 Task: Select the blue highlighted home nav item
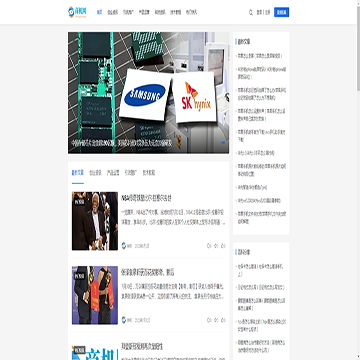(x=99, y=12)
